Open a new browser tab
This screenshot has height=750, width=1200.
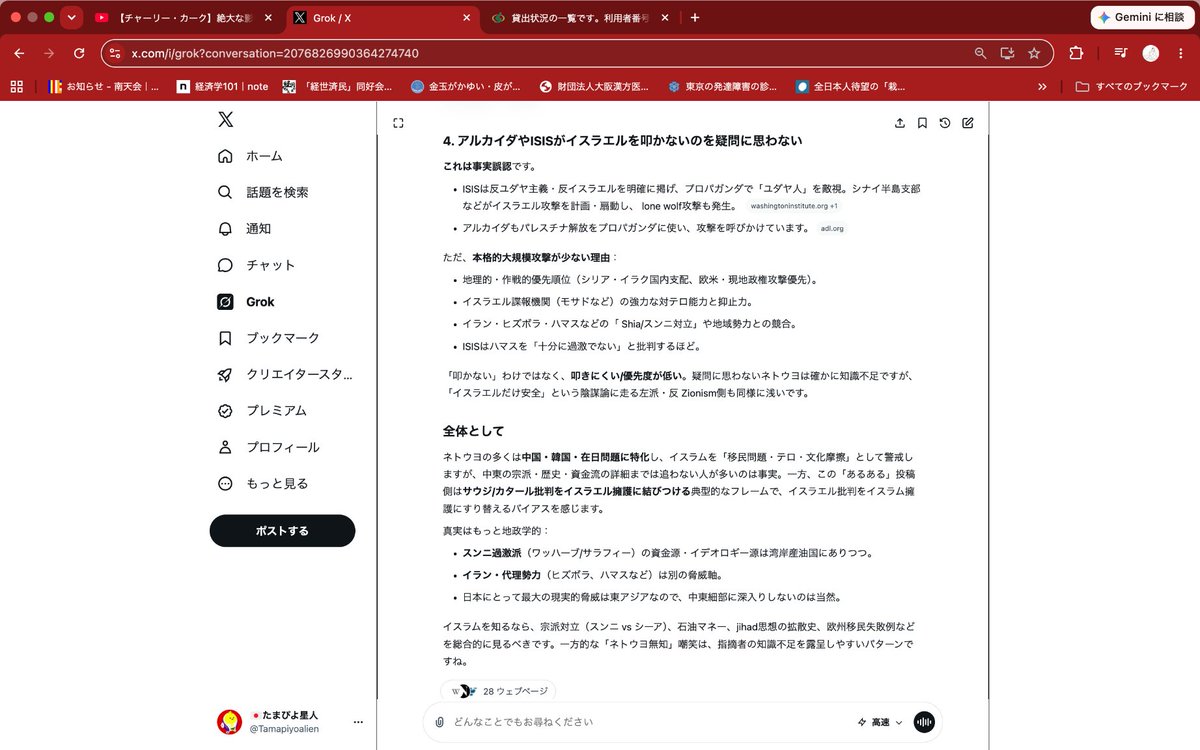695,17
